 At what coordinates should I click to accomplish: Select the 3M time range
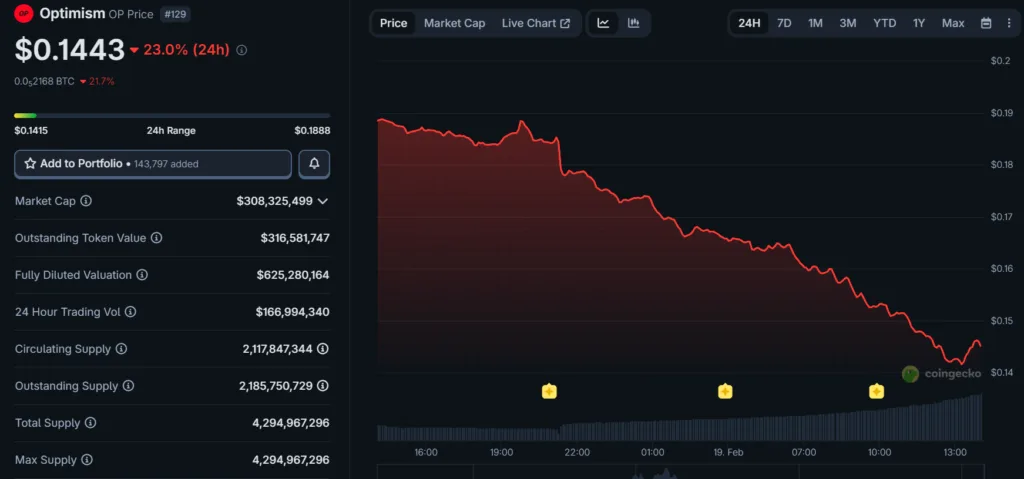pyautogui.click(x=848, y=24)
